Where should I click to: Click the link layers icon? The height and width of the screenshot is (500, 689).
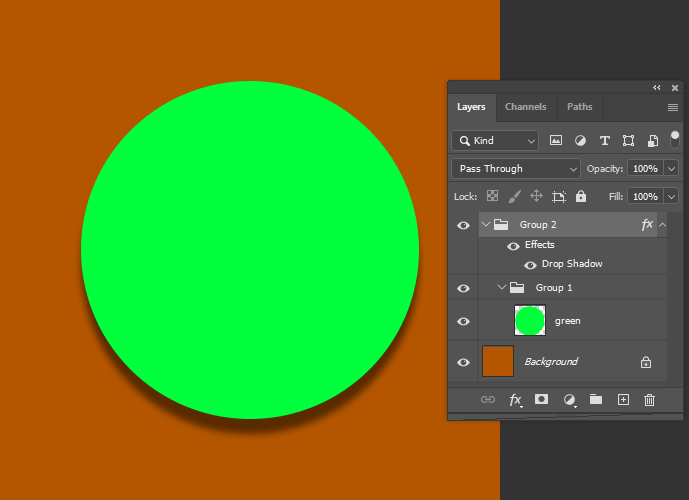tap(488, 400)
